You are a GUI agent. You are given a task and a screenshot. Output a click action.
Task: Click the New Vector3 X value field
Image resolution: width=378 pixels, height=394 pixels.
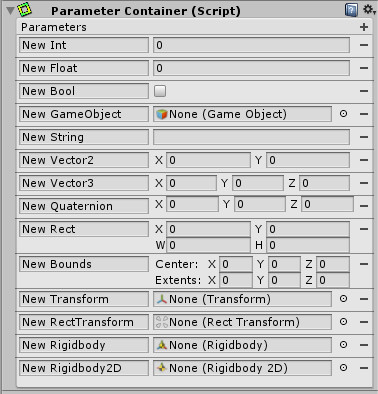tap(191, 183)
